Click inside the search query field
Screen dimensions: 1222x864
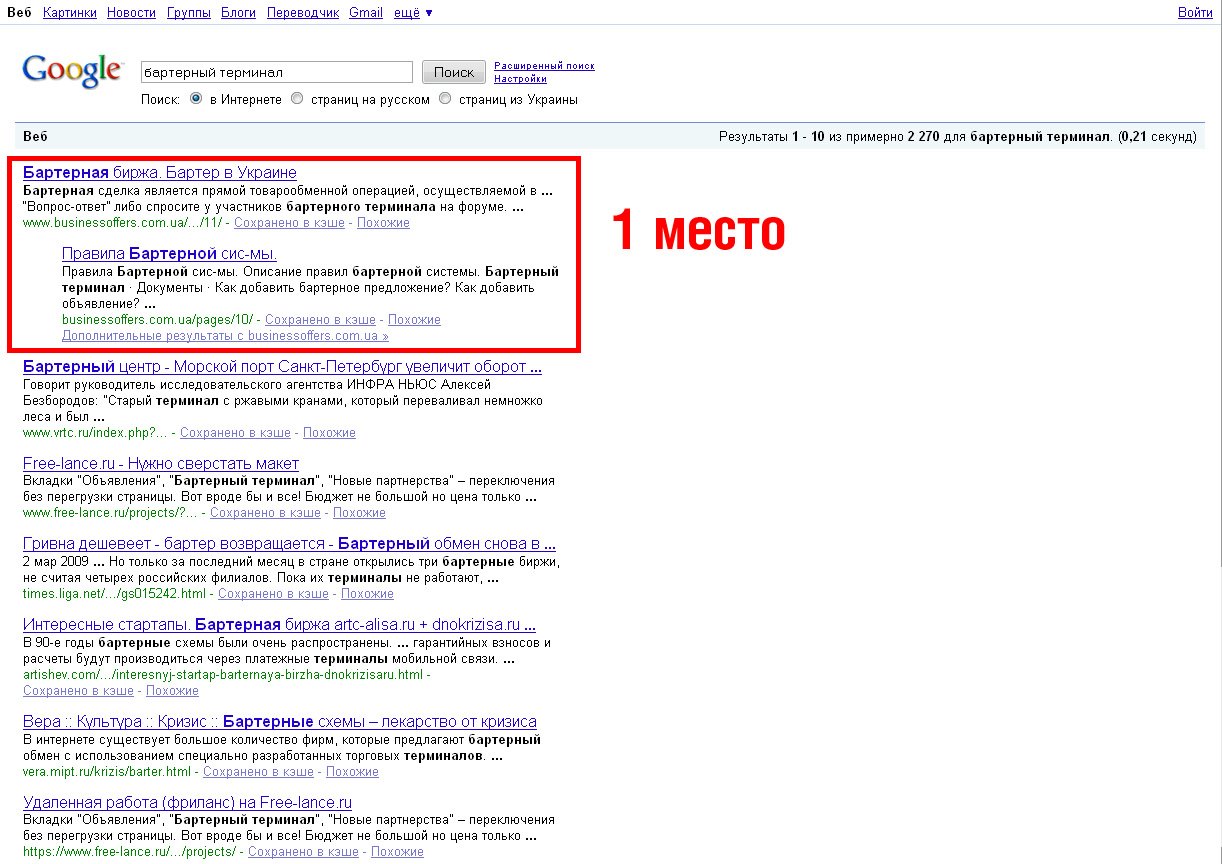click(x=277, y=71)
